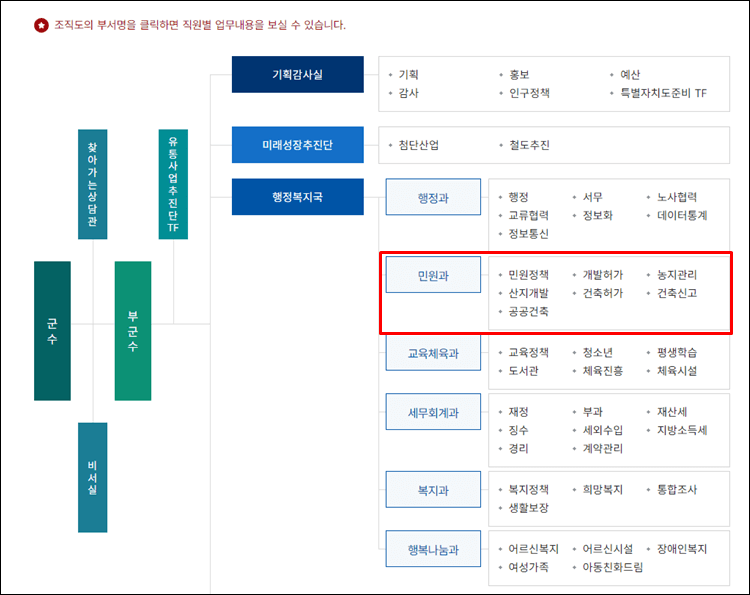Image resolution: width=750 pixels, height=595 pixels.
Task: Click the 노사협력 team item
Action: tap(677, 197)
